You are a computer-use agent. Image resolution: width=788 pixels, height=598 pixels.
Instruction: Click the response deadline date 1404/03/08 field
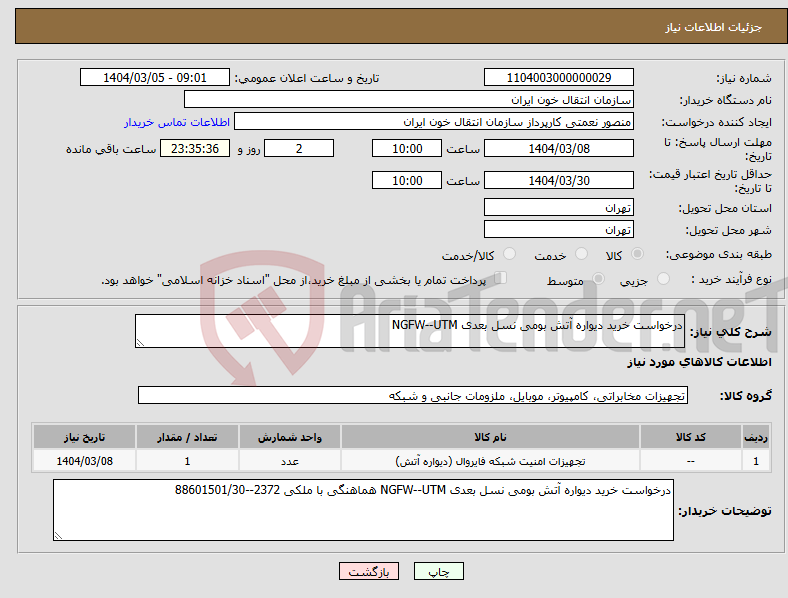(558, 148)
